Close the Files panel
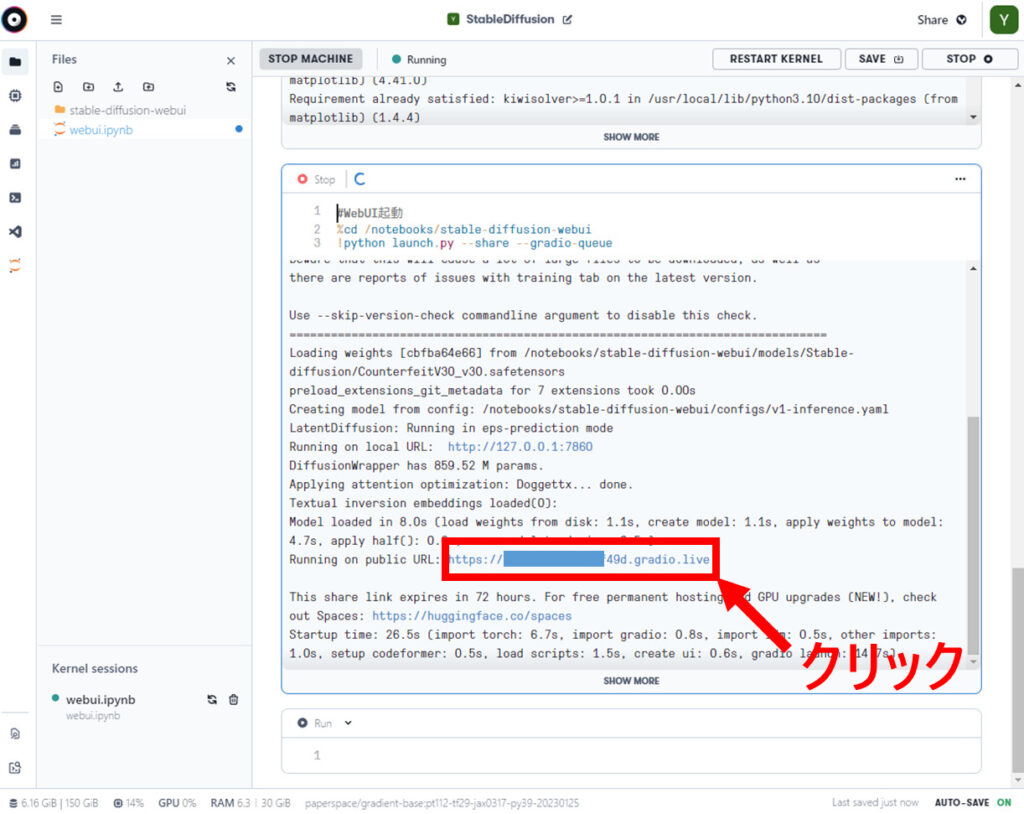The image size is (1024, 814). coord(231,60)
